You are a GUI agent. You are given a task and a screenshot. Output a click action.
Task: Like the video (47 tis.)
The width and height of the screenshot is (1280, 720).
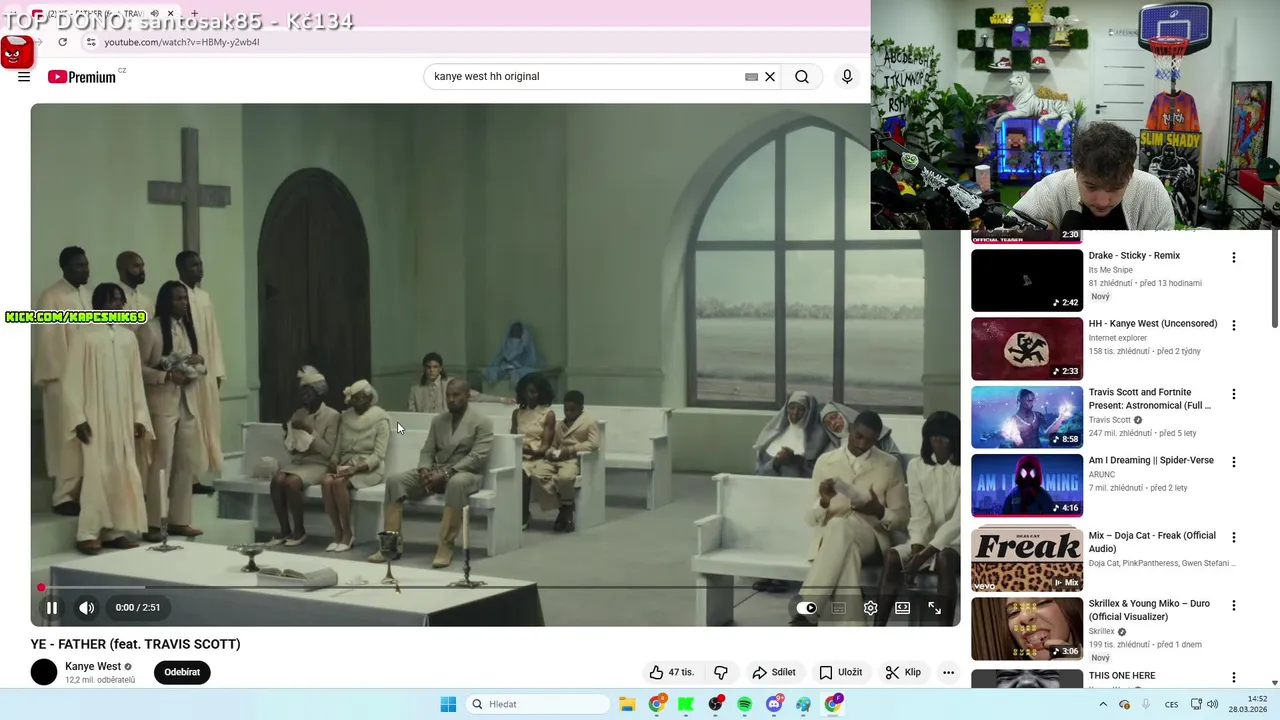click(672, 672)
